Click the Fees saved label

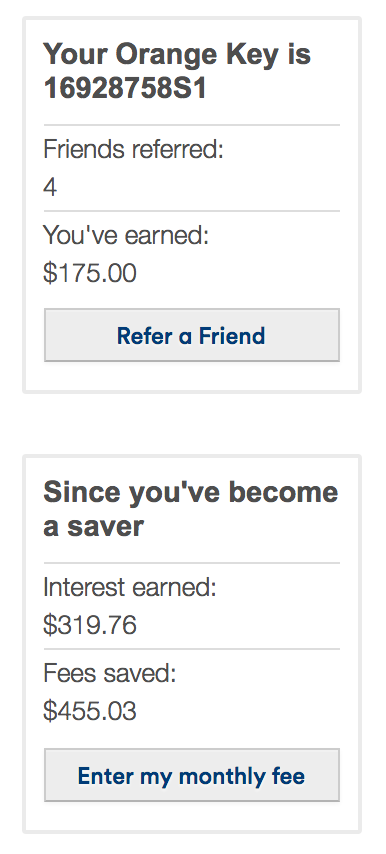coord(110,673)
